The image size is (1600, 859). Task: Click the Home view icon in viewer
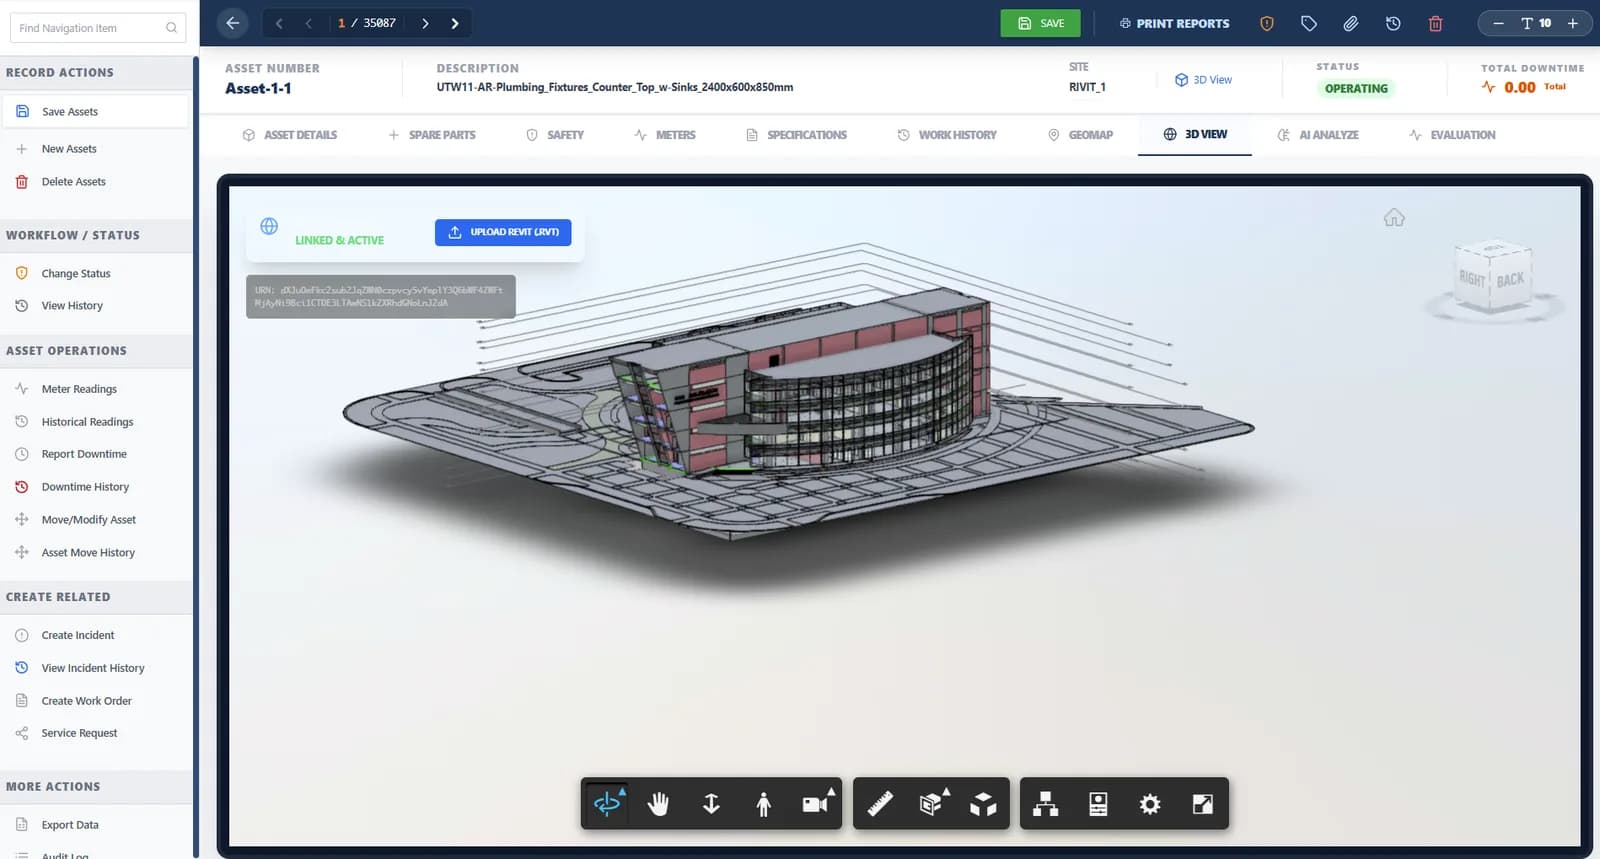point(1394,217)
